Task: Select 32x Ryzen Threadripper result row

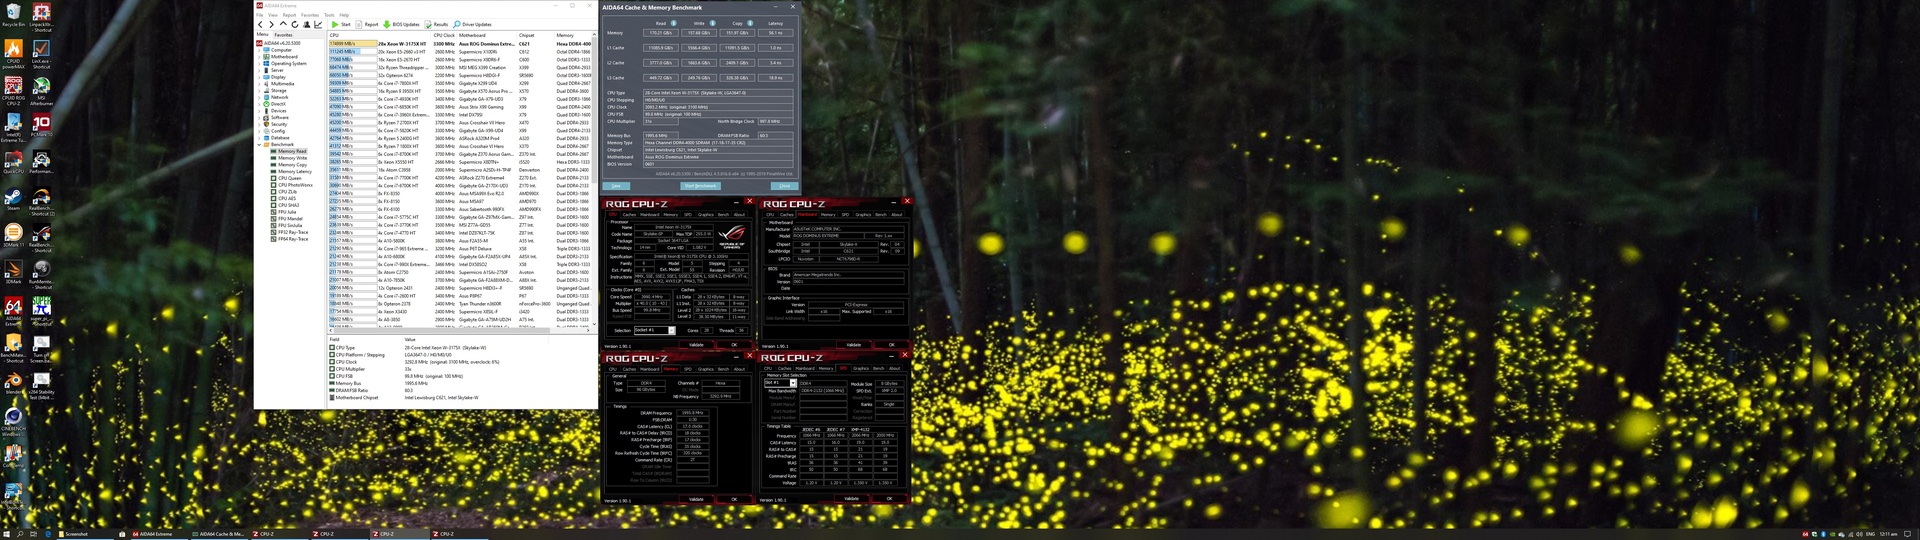Action: click(x=461, y=68)
